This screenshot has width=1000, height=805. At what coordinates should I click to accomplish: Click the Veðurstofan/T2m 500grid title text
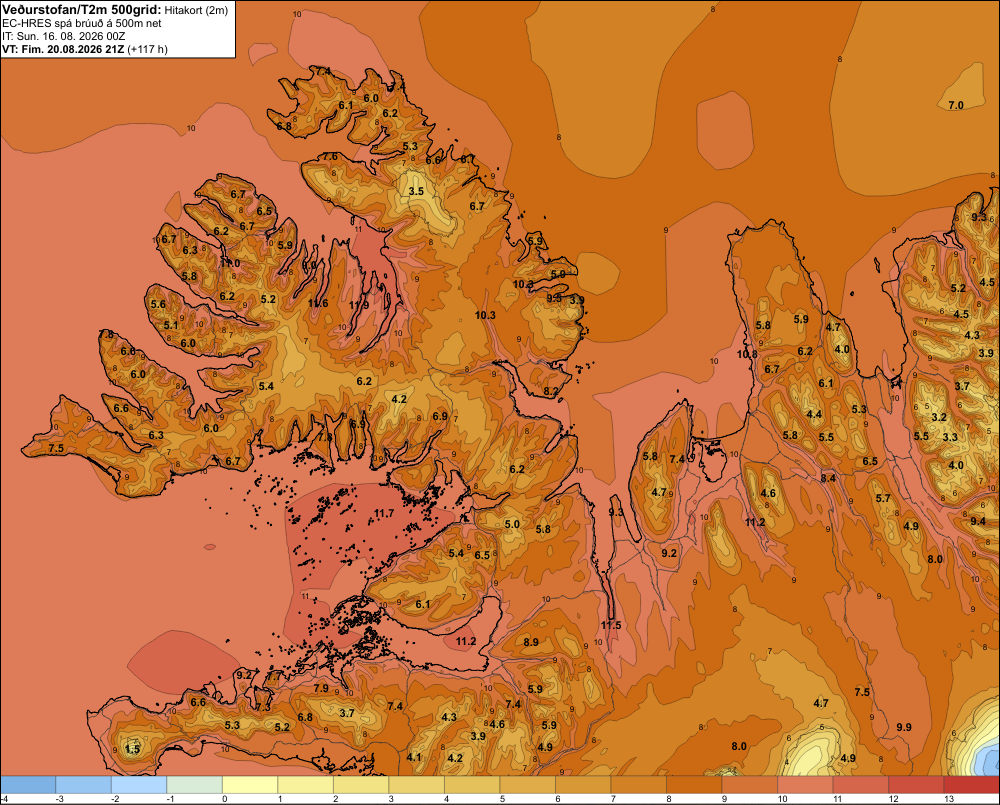coord(82,10)
